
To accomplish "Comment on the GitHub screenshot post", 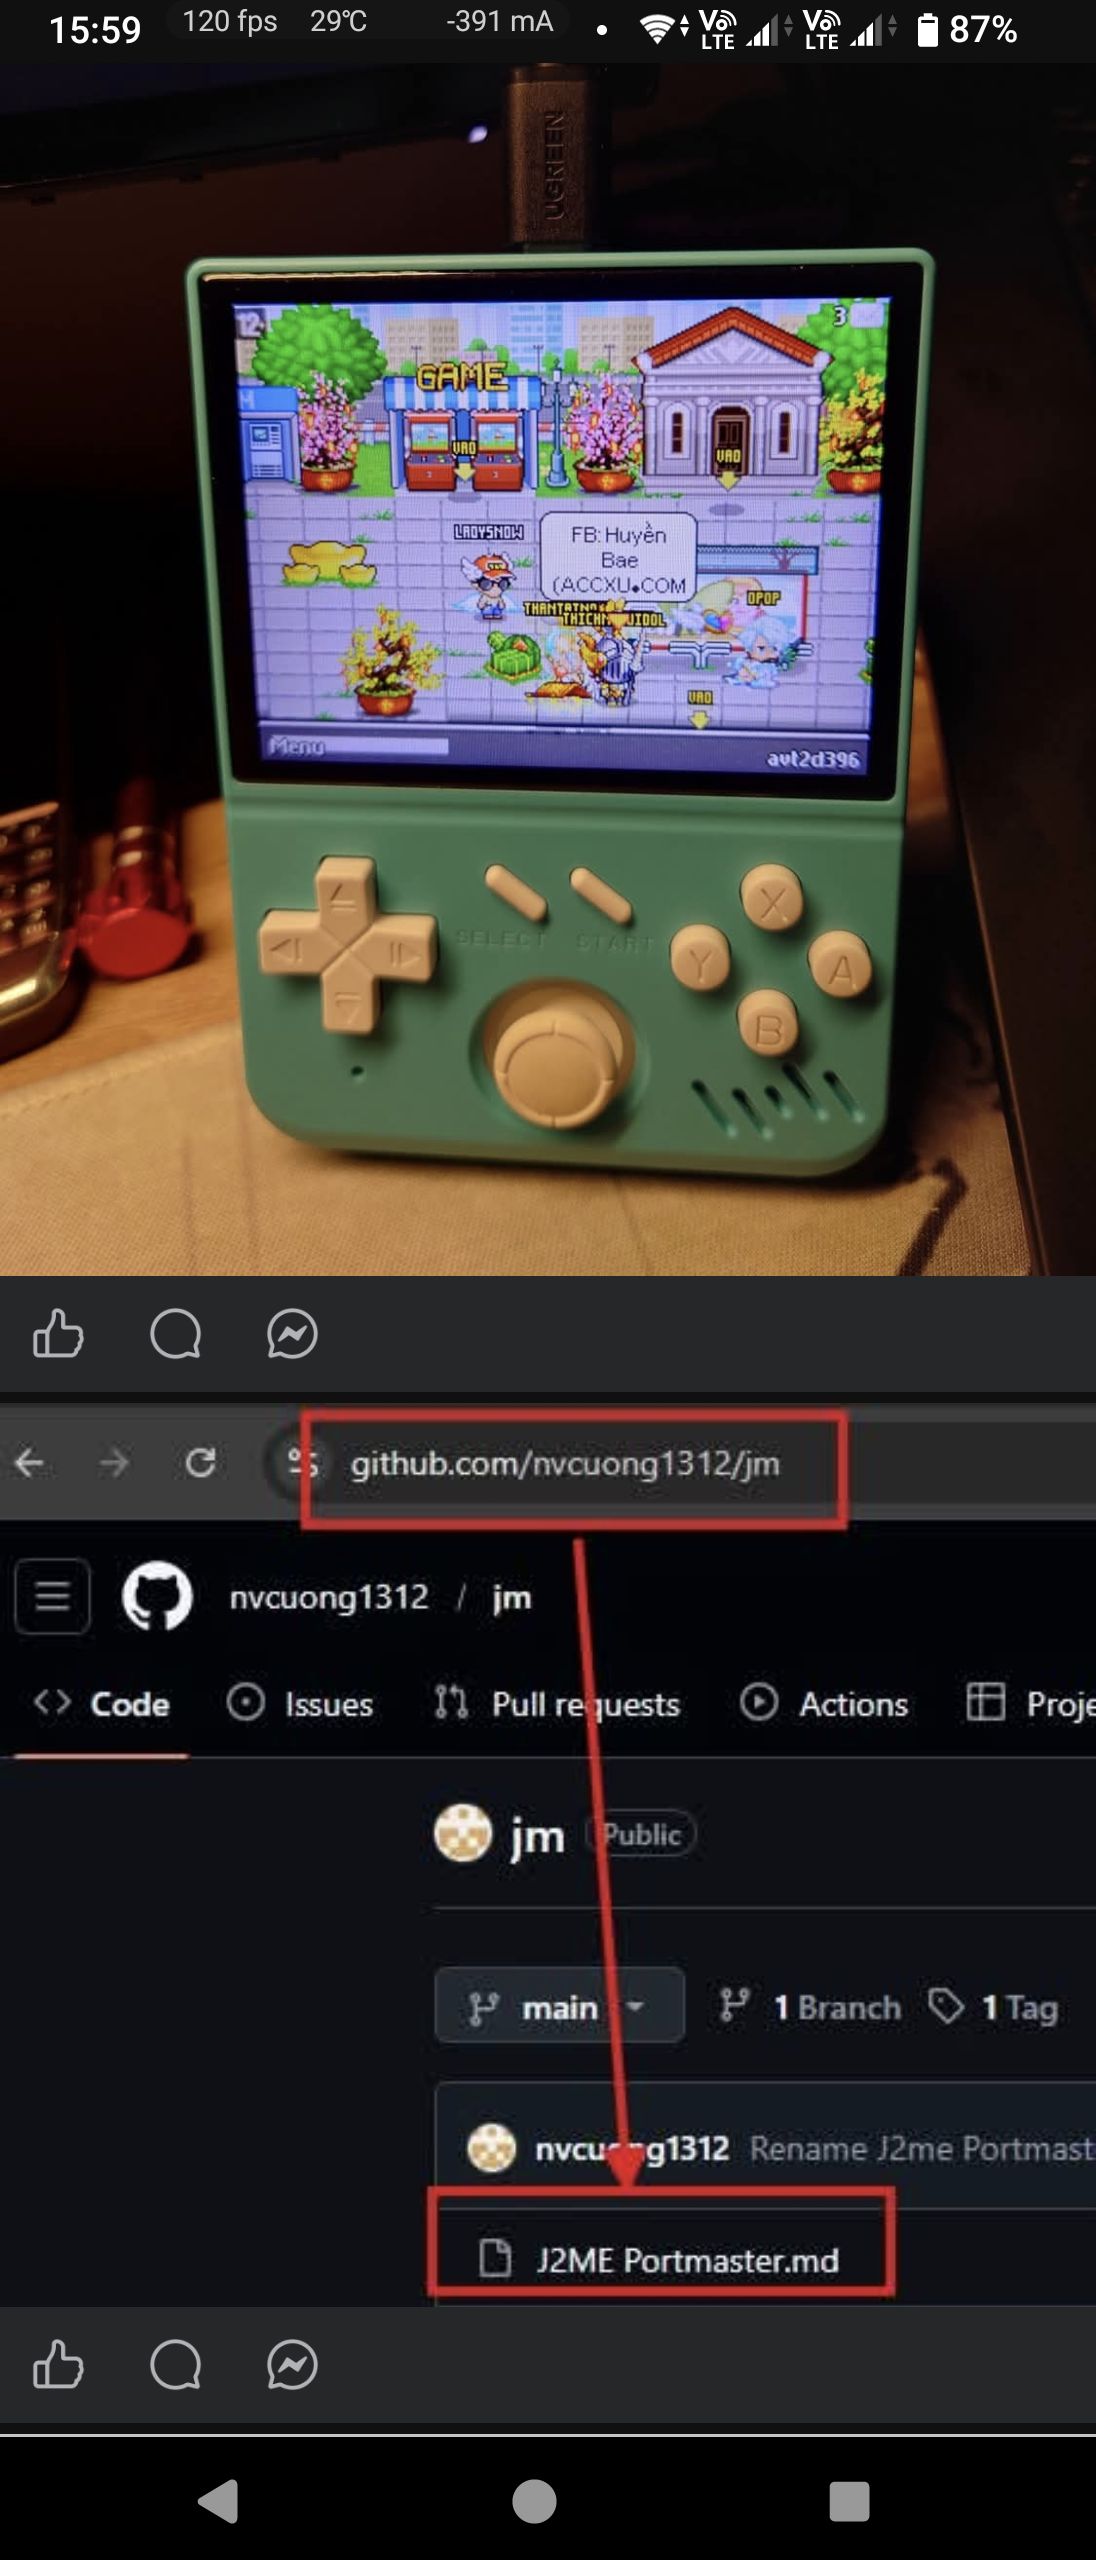I will pyautogui.click(x=175, y=2365).
